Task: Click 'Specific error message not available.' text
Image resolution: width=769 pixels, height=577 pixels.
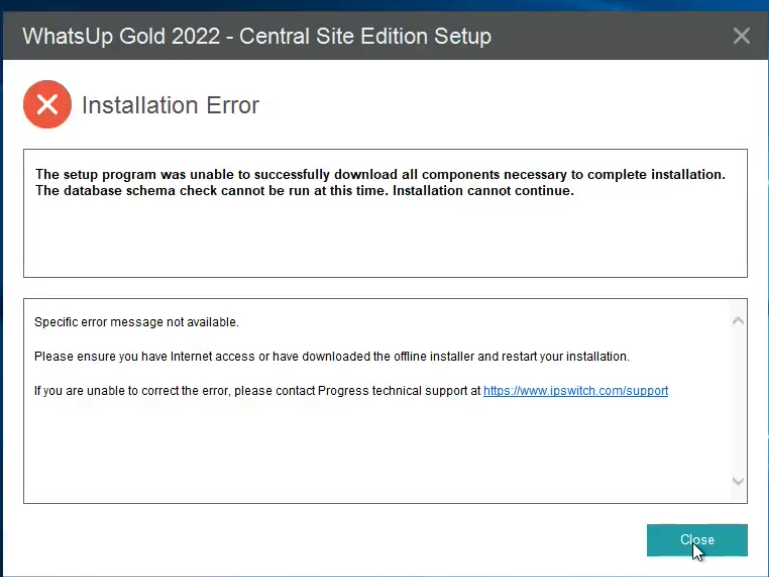Action: click(x=136, y=322)
